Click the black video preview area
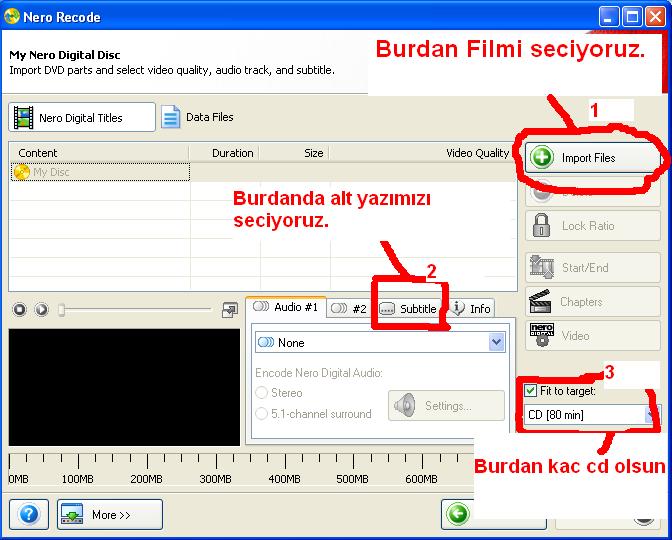 (x=124, y=387)
